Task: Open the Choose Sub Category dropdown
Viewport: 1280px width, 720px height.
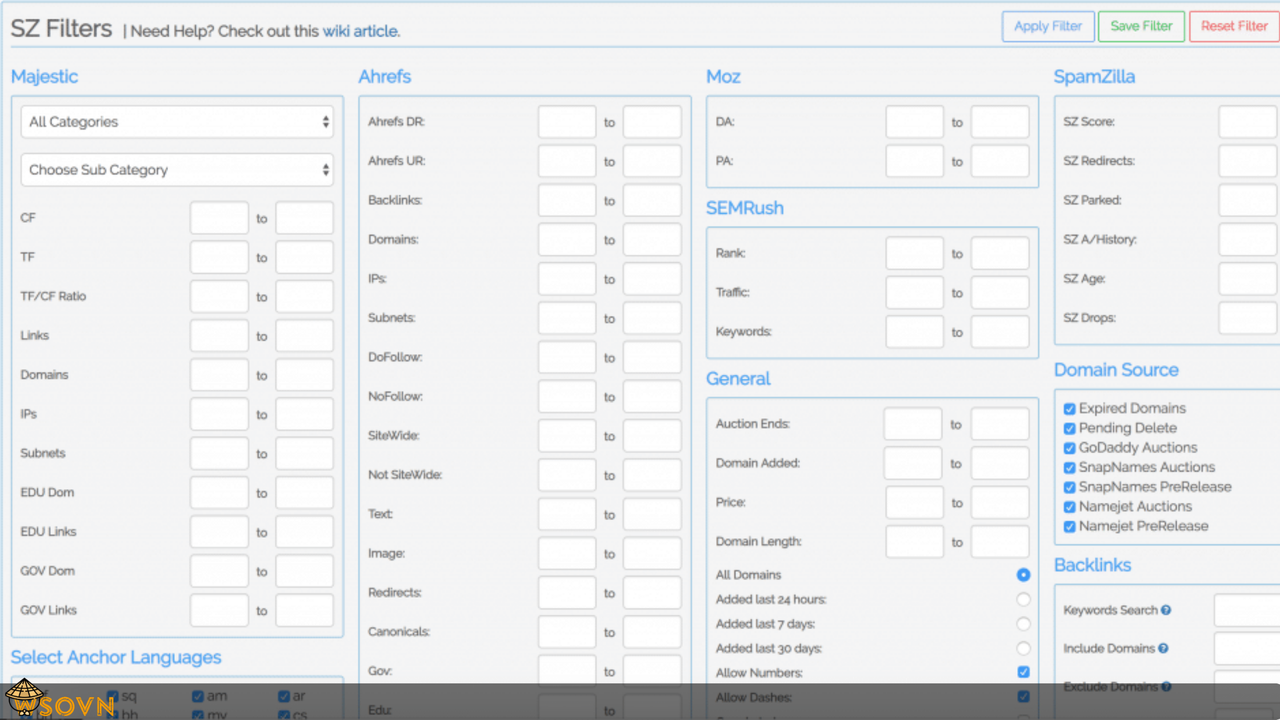Action: 177,170
